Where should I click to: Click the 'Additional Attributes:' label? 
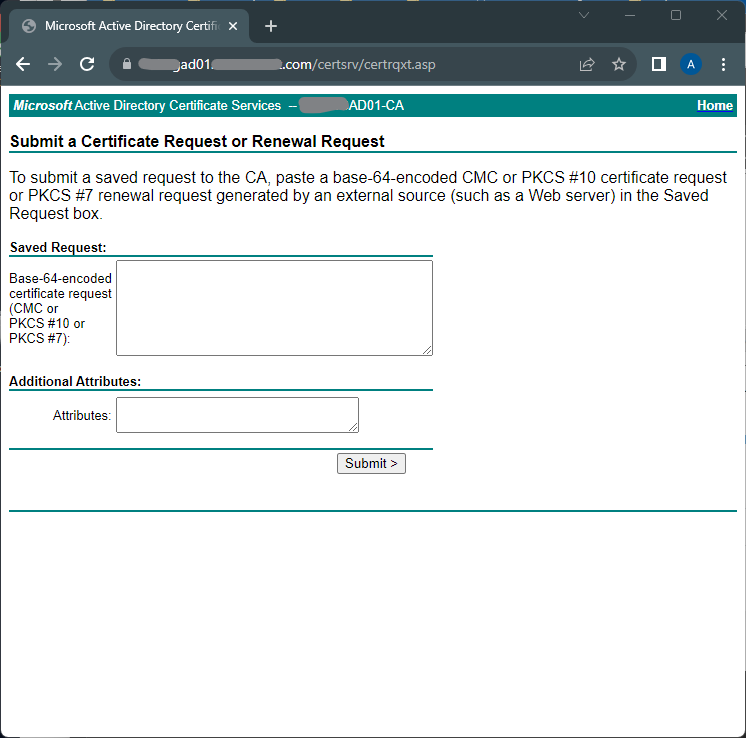[x=75, y=382]
